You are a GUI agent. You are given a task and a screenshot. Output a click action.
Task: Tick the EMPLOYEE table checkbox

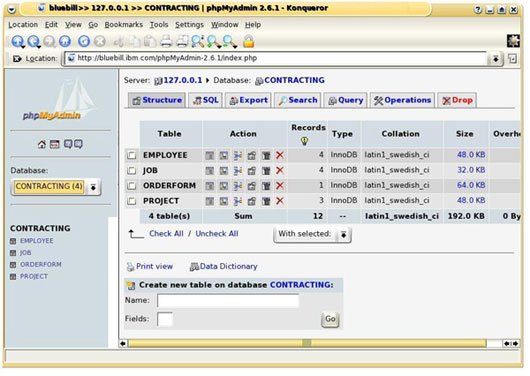(x=131, y=155)
